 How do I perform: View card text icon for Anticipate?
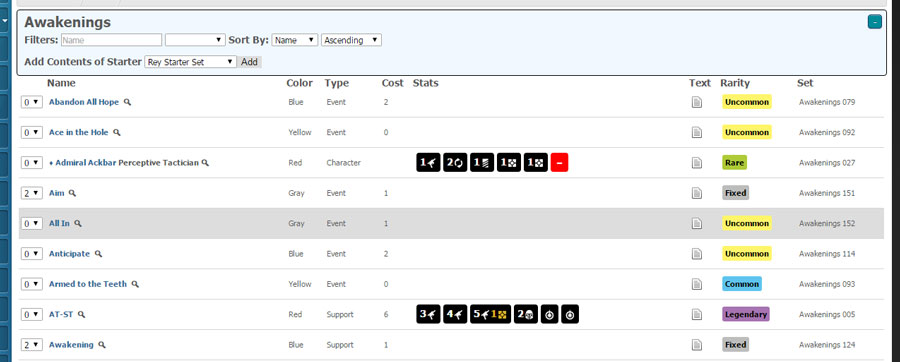[696, 254]
